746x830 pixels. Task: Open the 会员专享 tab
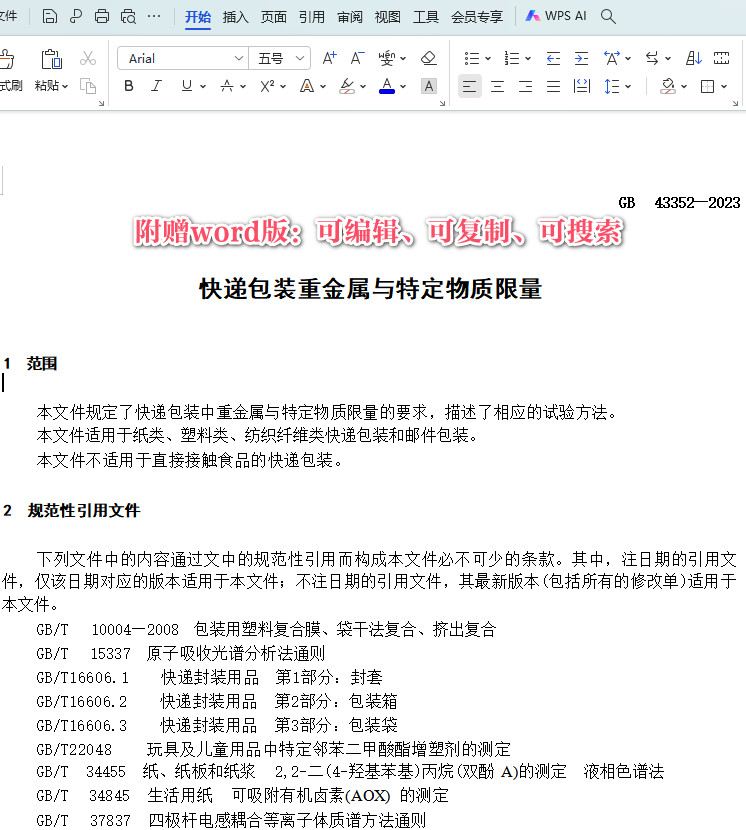click(477, 17)
